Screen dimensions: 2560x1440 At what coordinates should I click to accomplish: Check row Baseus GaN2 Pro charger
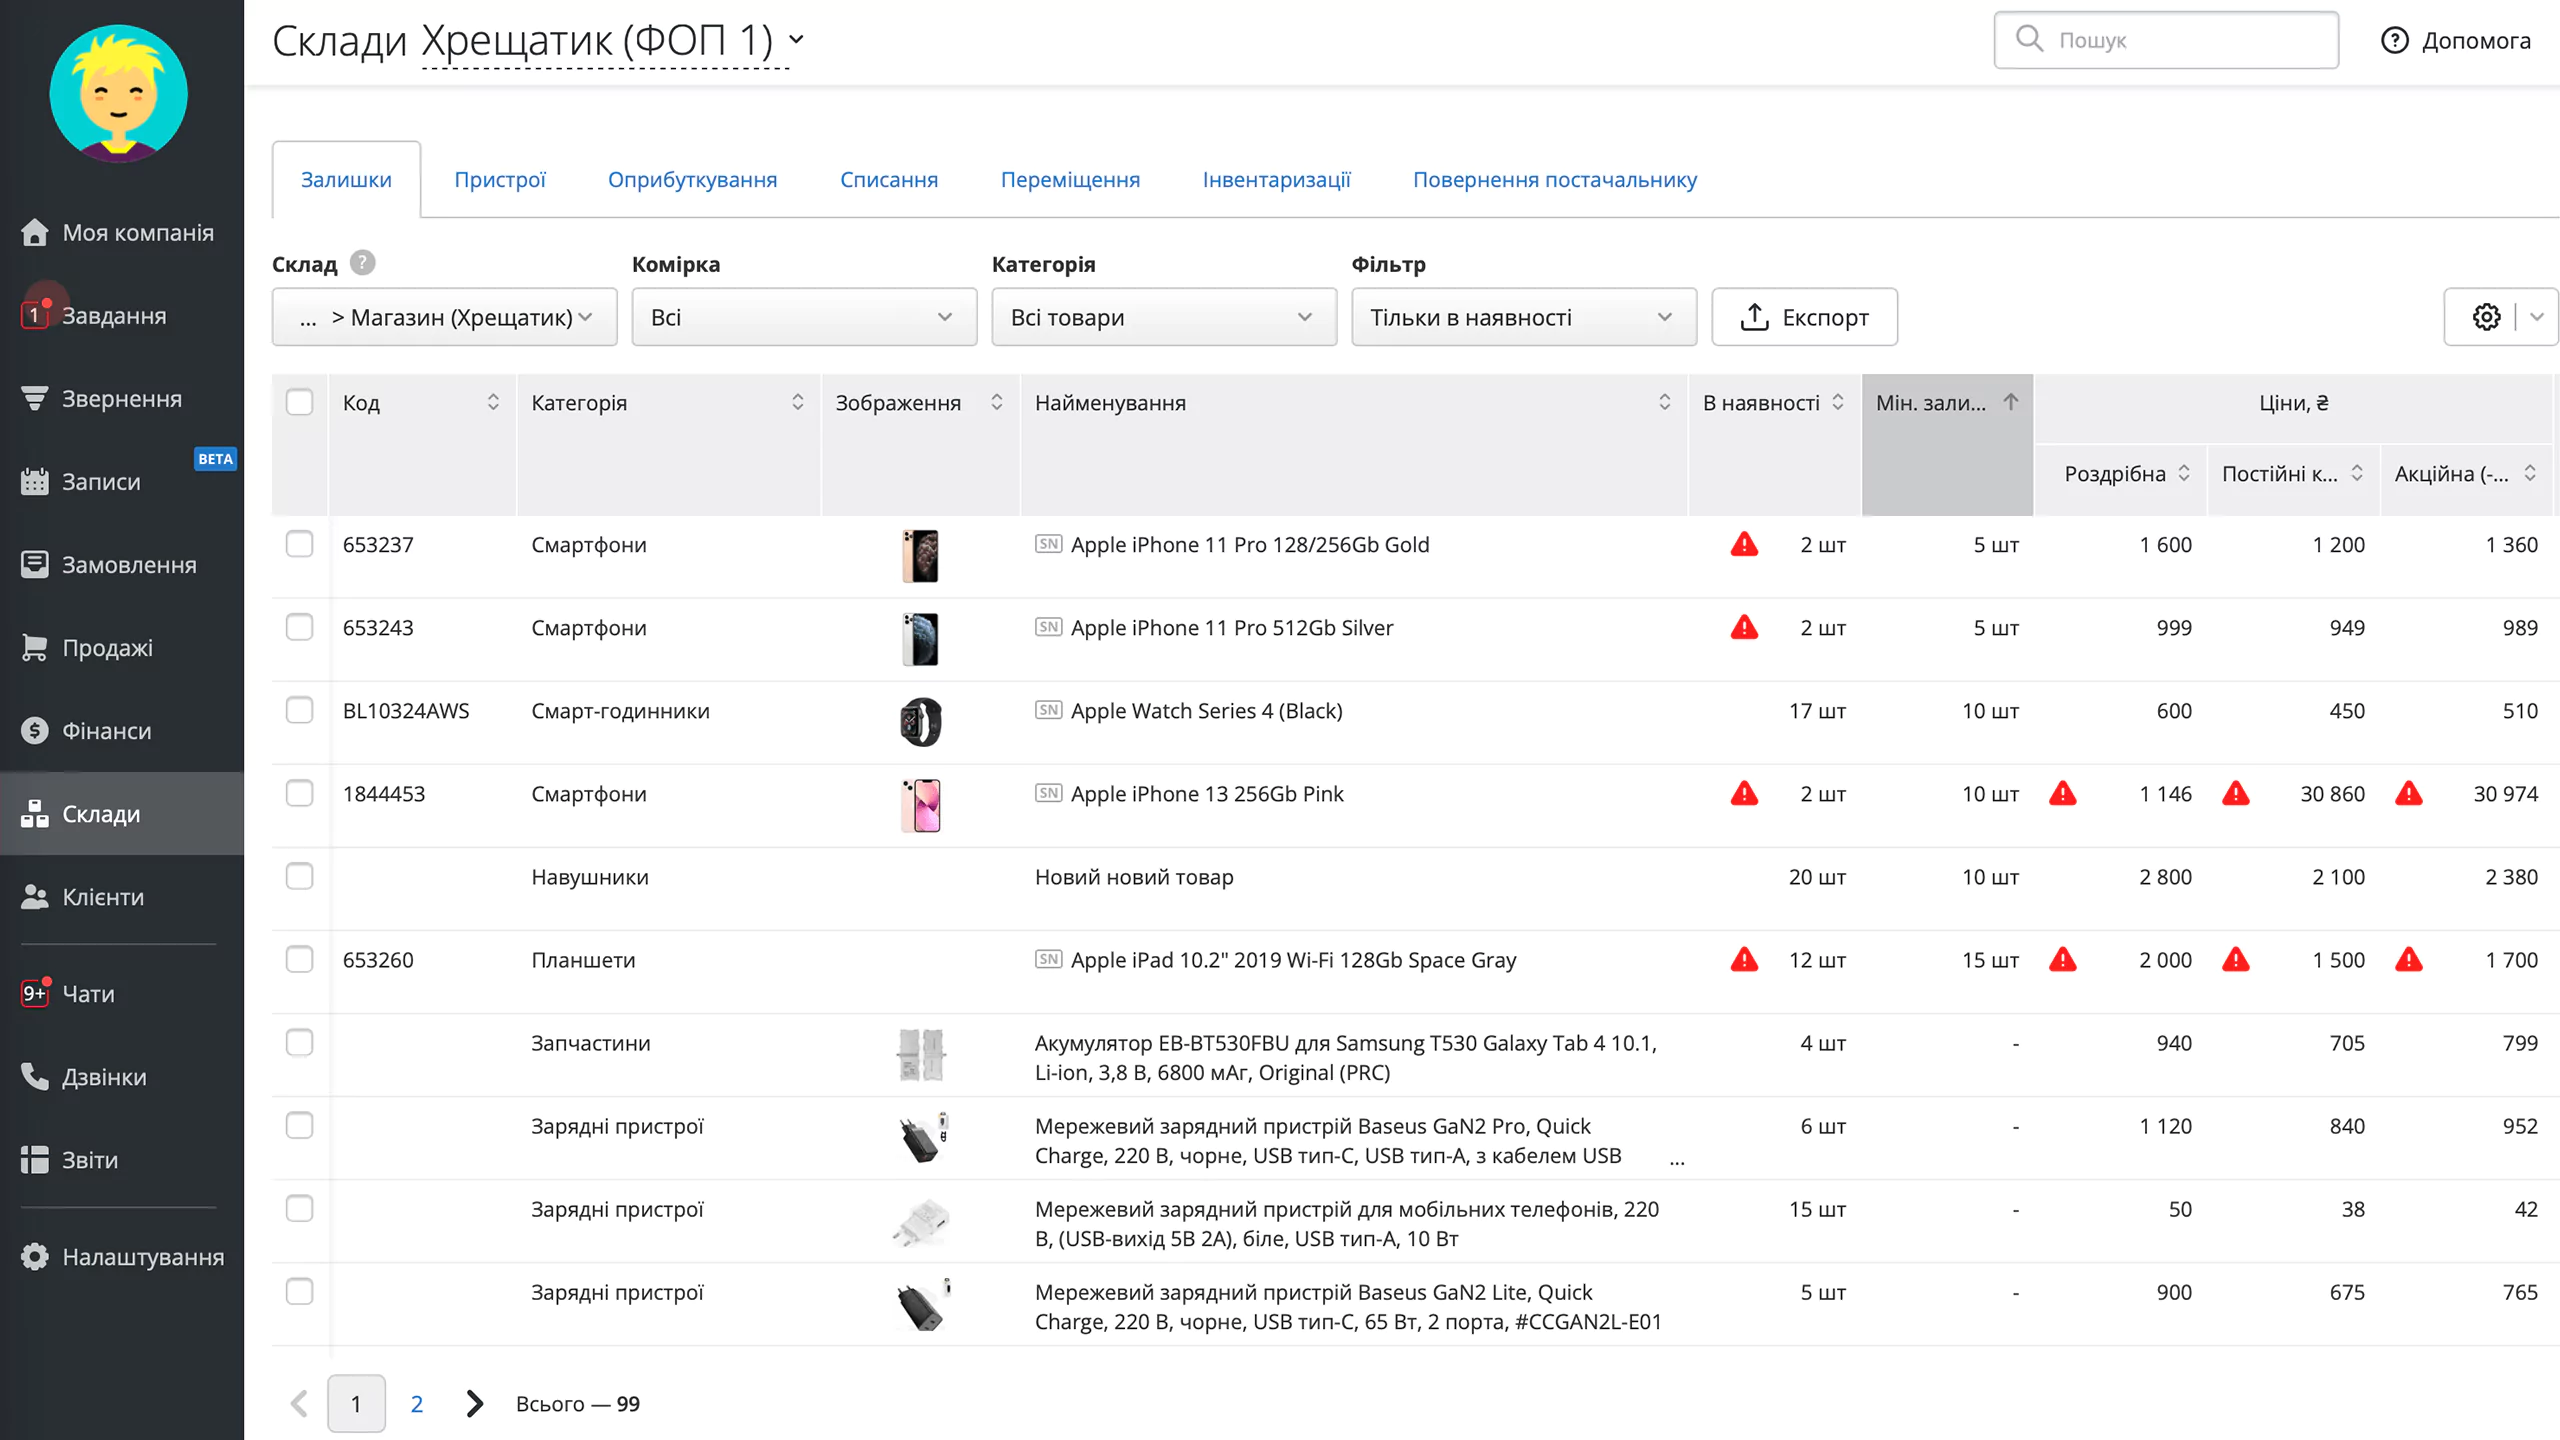tap(299, 1125)
